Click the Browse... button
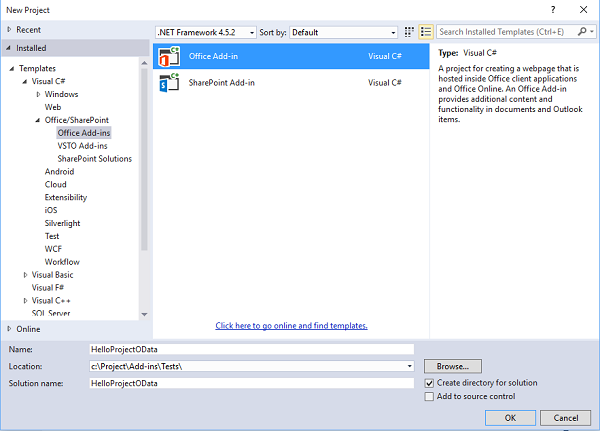Viewport: 600px width, 431px height. 453,366
